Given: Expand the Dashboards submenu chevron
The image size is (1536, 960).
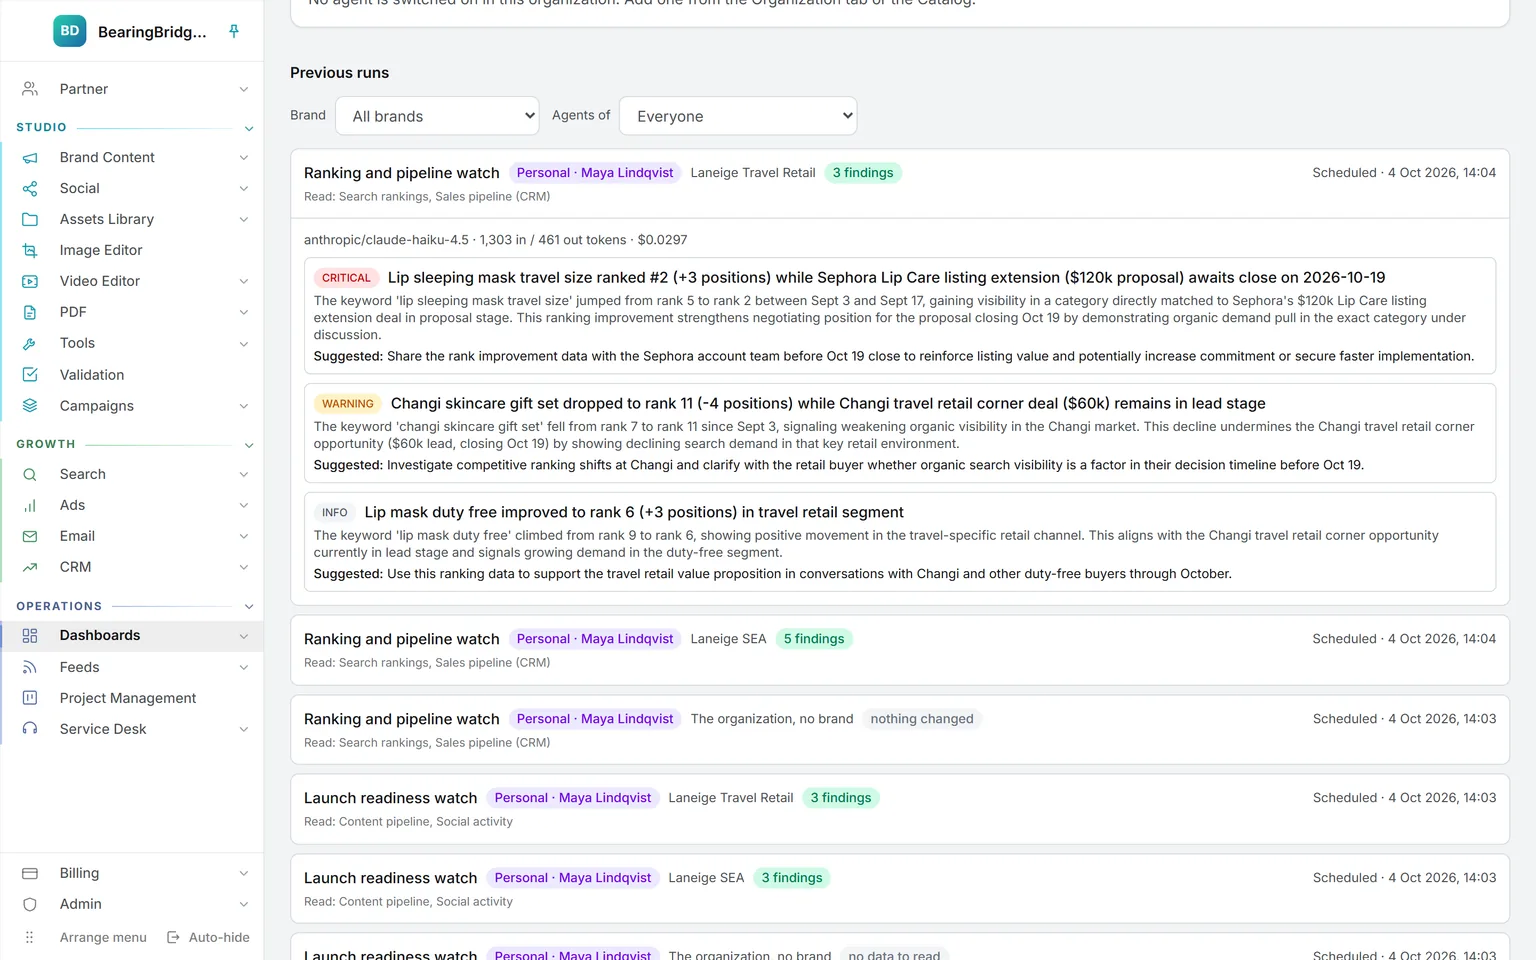Looking at the screenshot, I should coord(244,637).
